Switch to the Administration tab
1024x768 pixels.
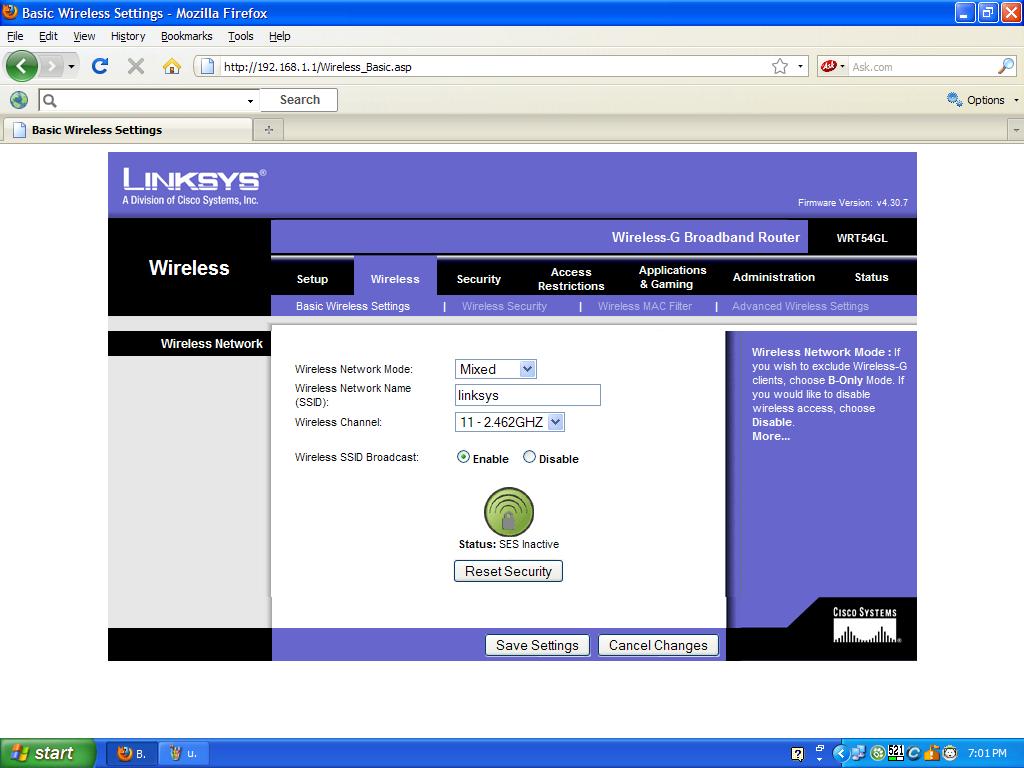[773, 277]
